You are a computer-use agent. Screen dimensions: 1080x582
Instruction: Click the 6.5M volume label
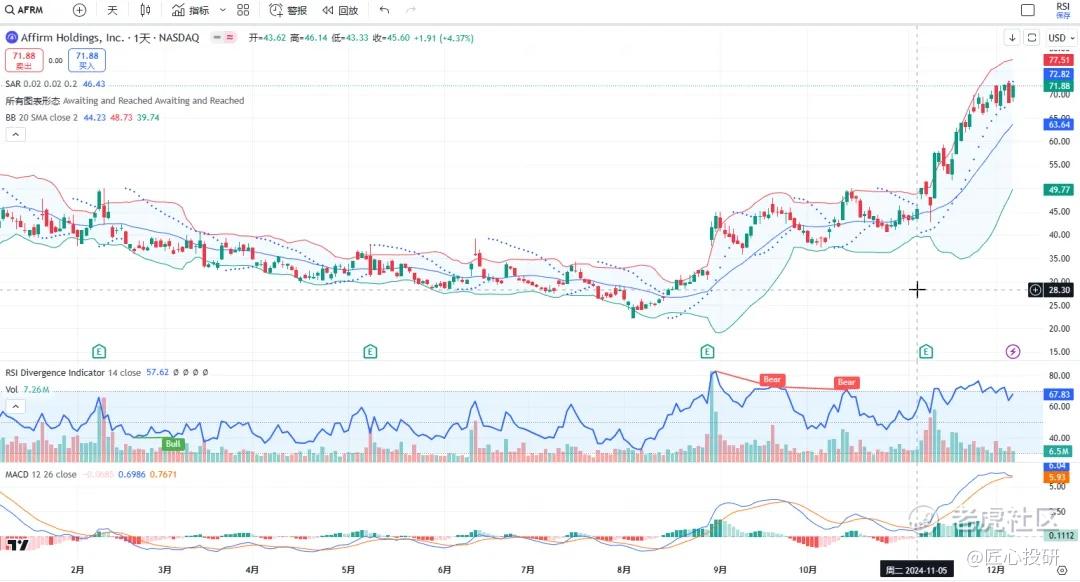1059,451
